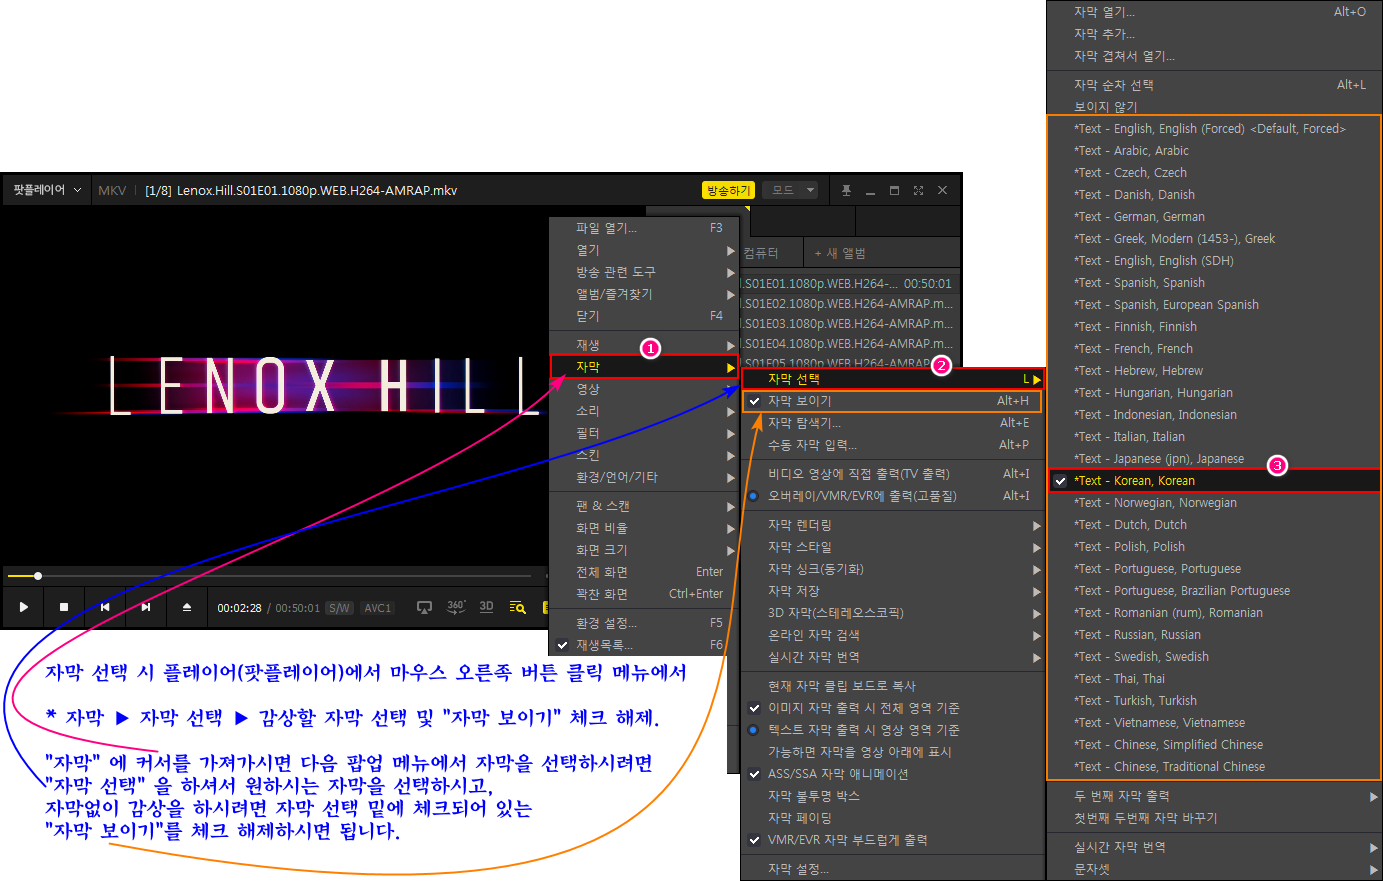
Task: Toggle the 3D mode icon
Action: pyautogui.click(x=487, y=607)
